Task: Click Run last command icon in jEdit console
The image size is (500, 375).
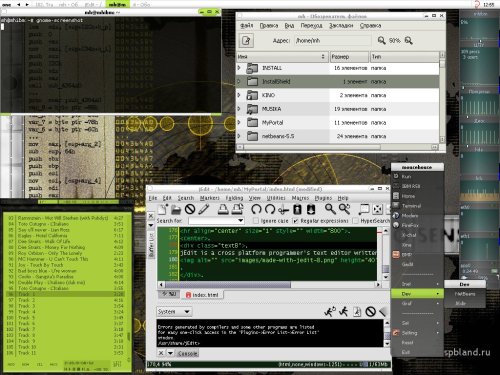Action: (330, 312)
